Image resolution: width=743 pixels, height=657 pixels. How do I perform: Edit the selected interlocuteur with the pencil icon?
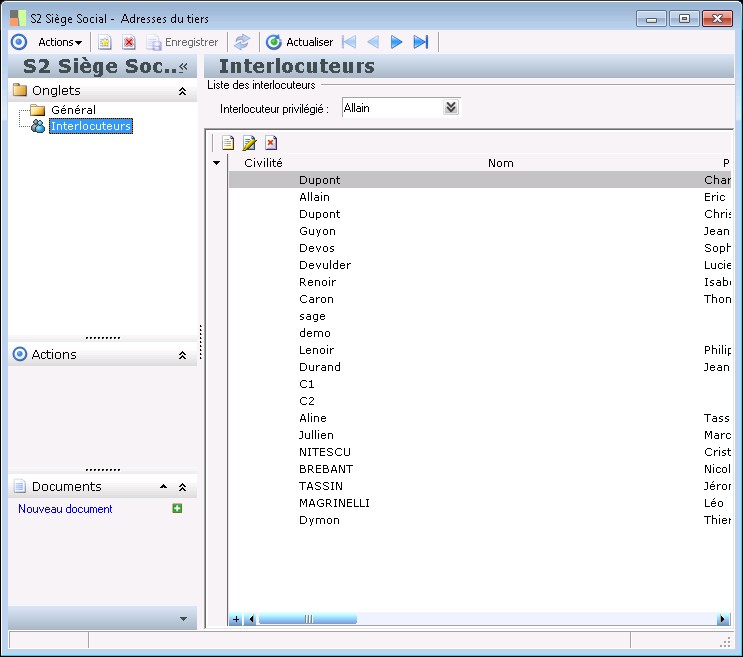tap(249, 143)
